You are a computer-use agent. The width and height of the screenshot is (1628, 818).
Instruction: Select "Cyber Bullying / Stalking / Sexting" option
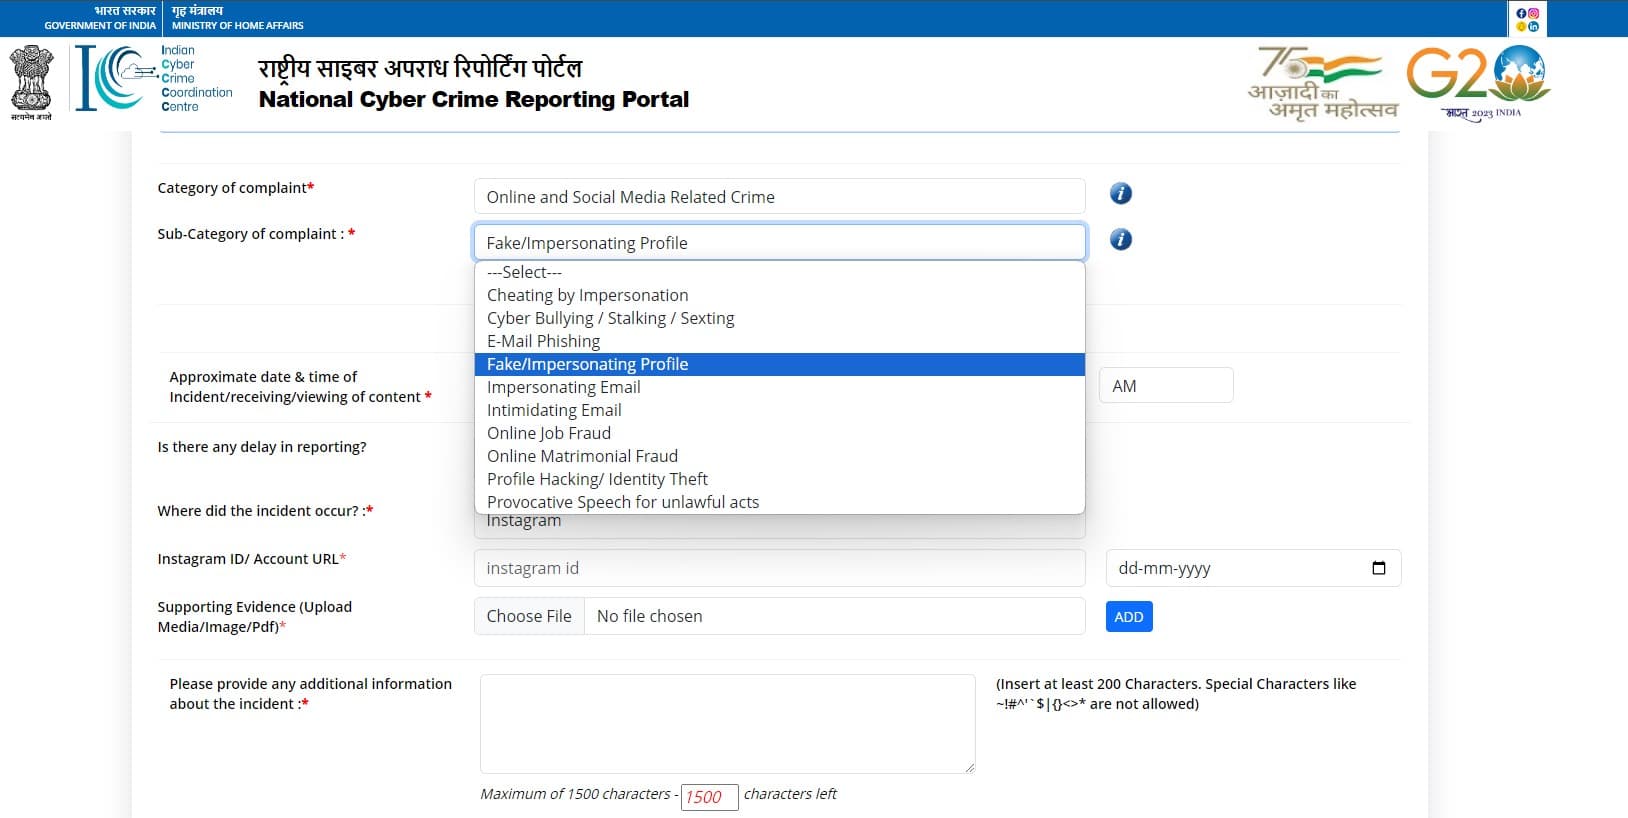click(x=610, y=318)
